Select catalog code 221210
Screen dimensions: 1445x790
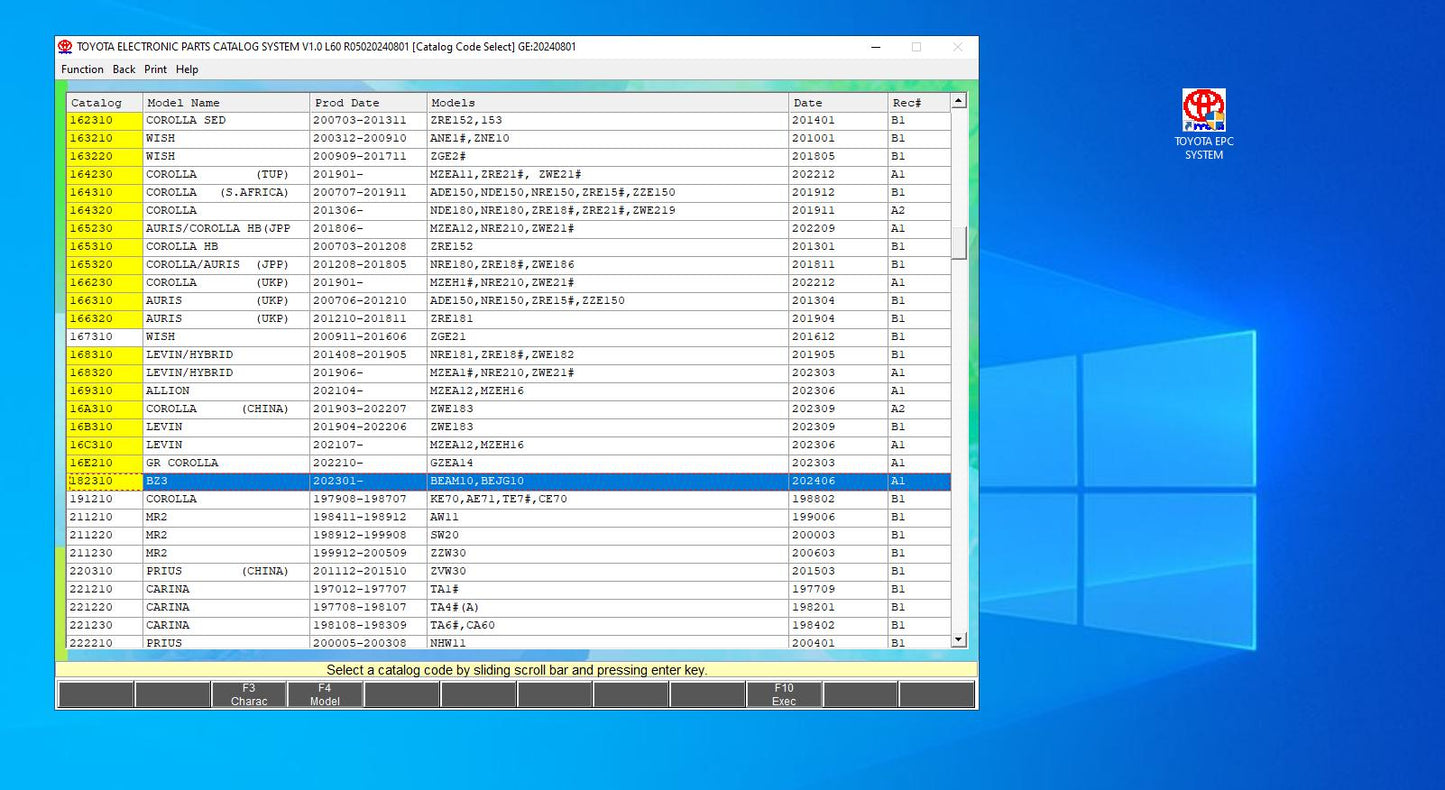pos(104,589)
